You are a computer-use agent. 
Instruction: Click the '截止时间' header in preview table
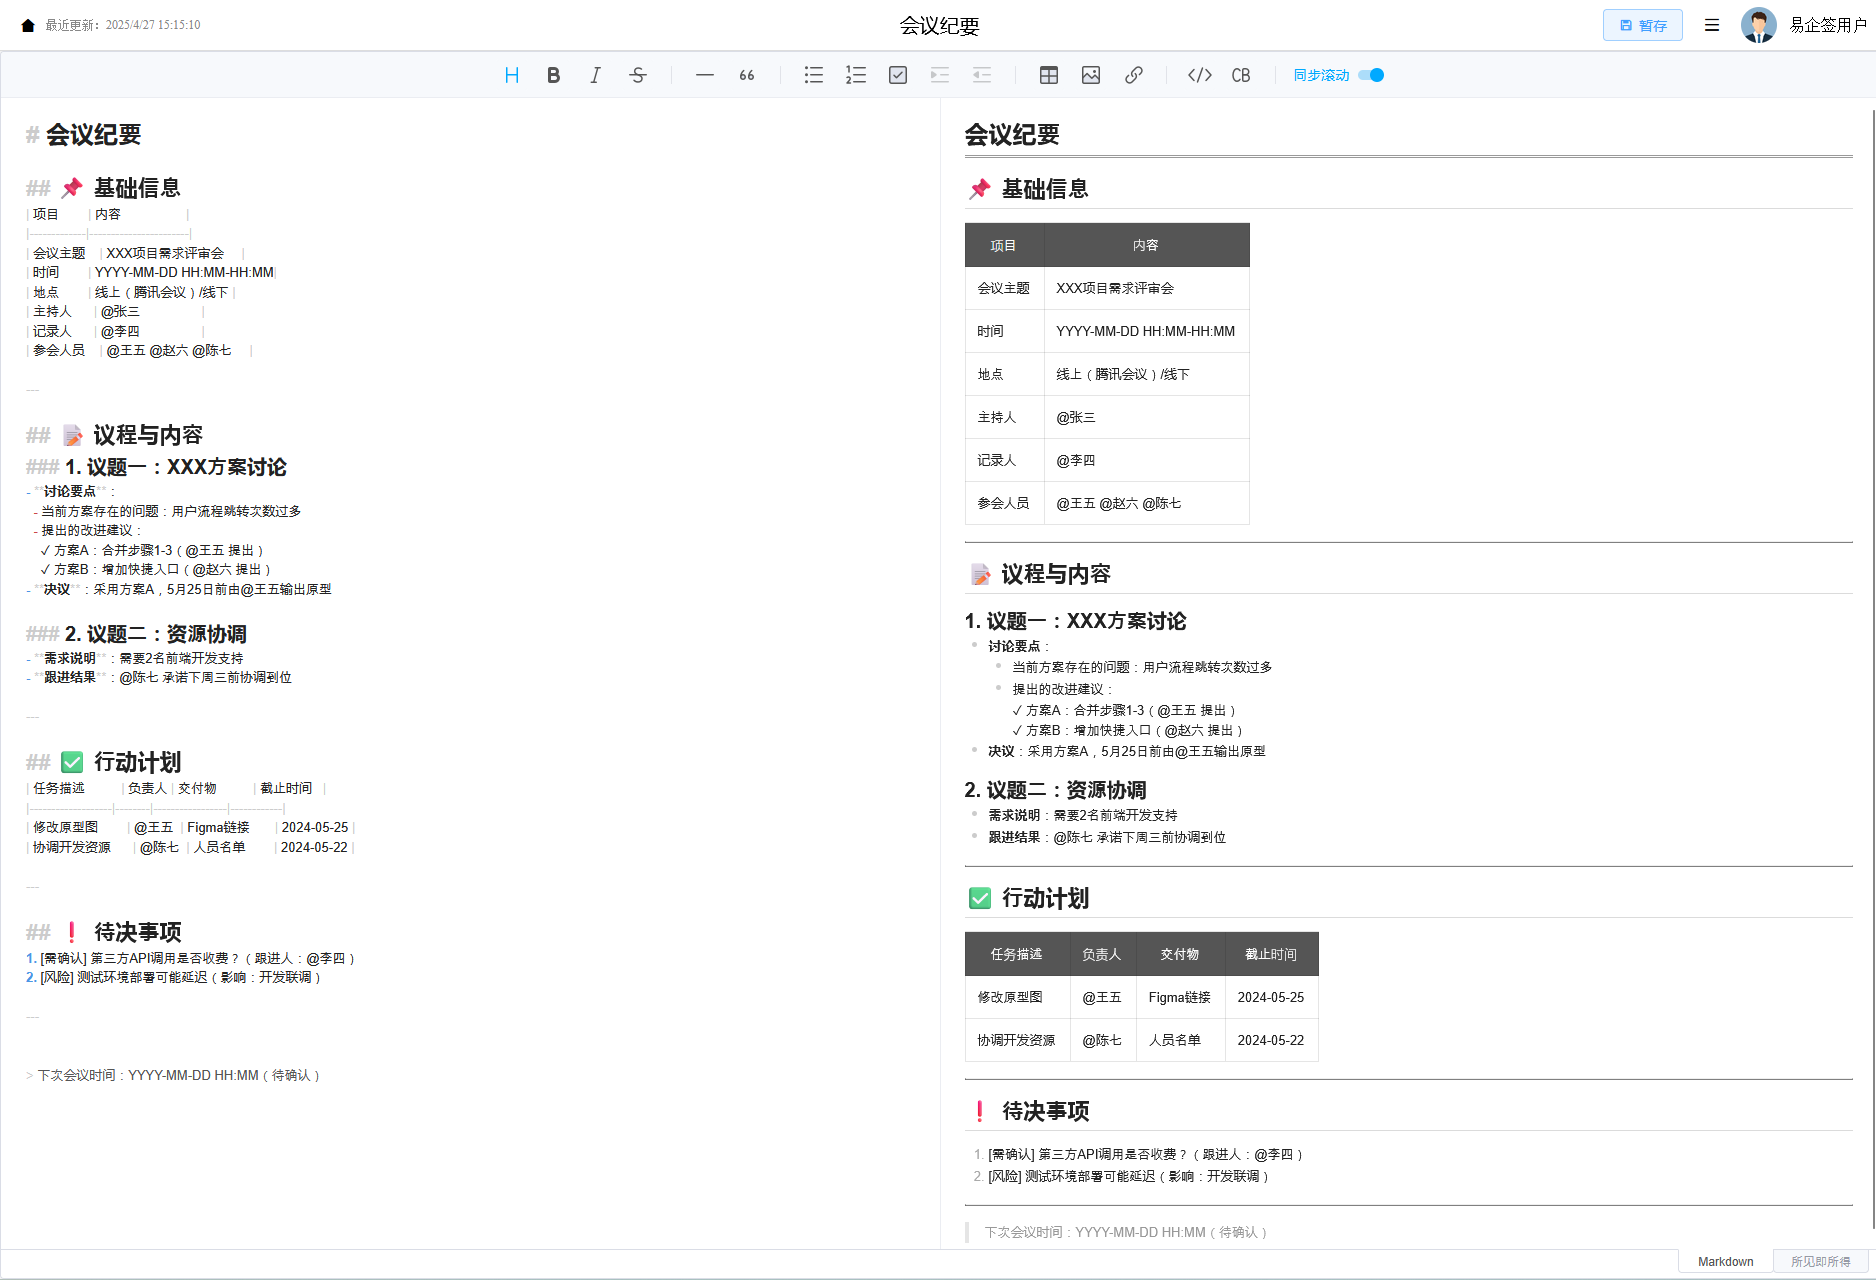coord(1271,954)
